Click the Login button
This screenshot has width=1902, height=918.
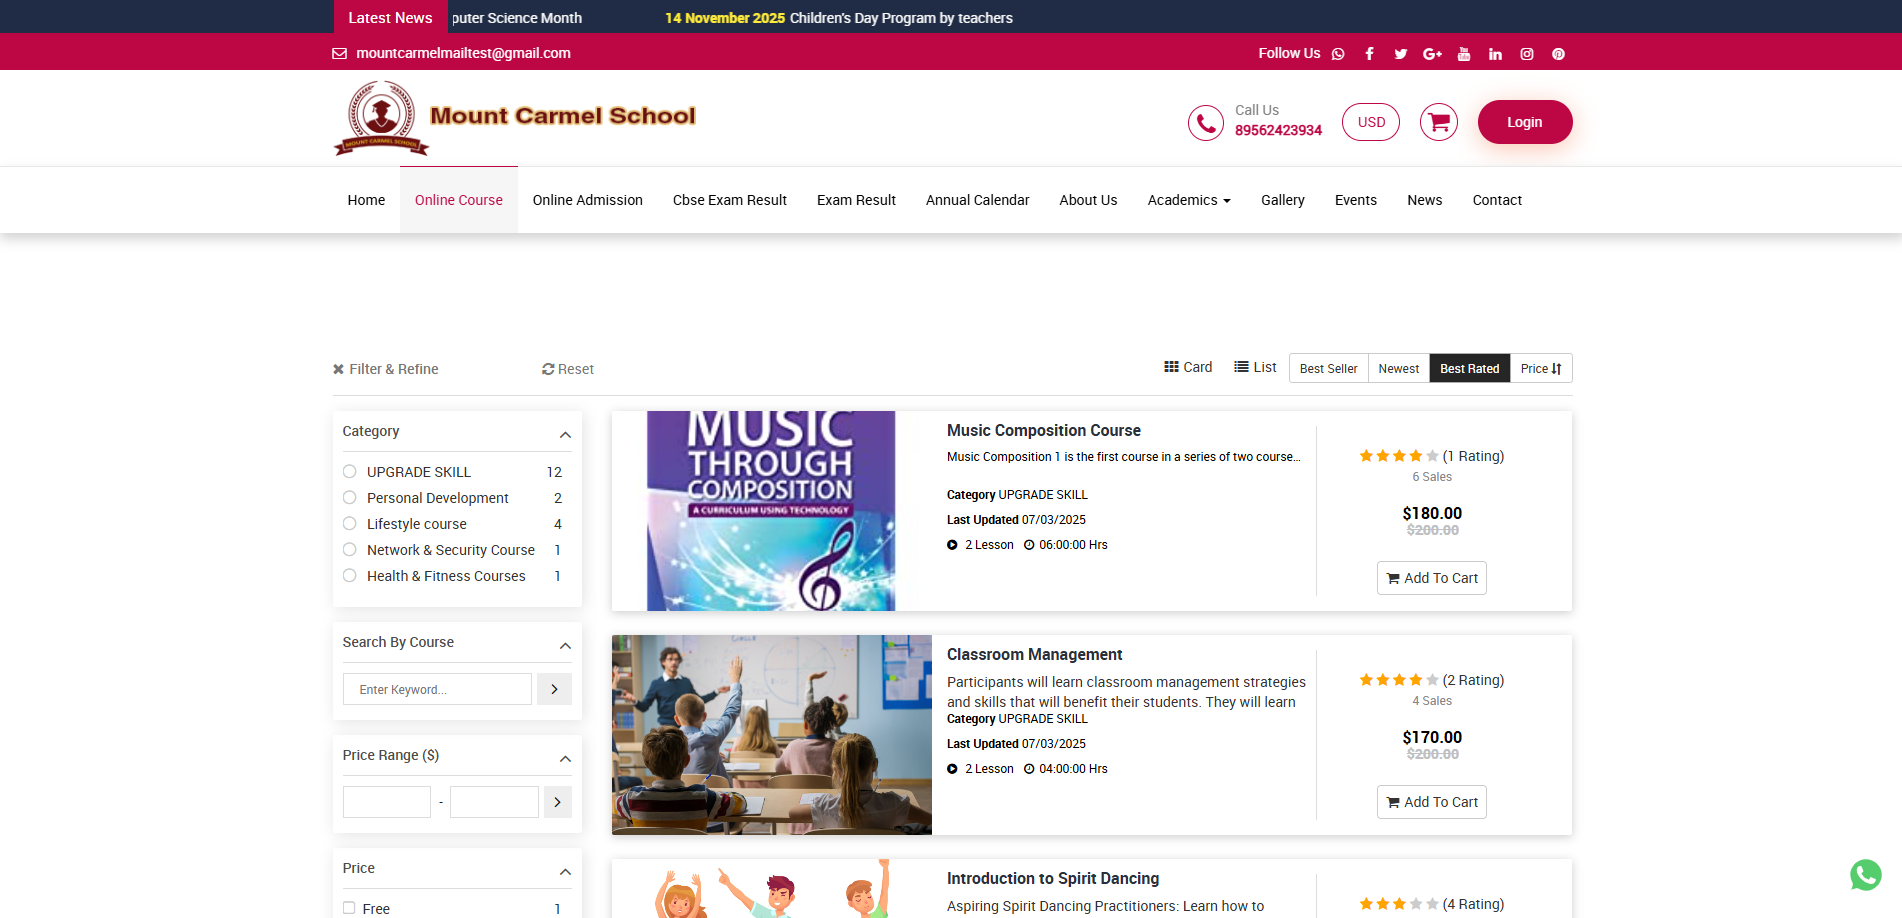click(1524, 122)
